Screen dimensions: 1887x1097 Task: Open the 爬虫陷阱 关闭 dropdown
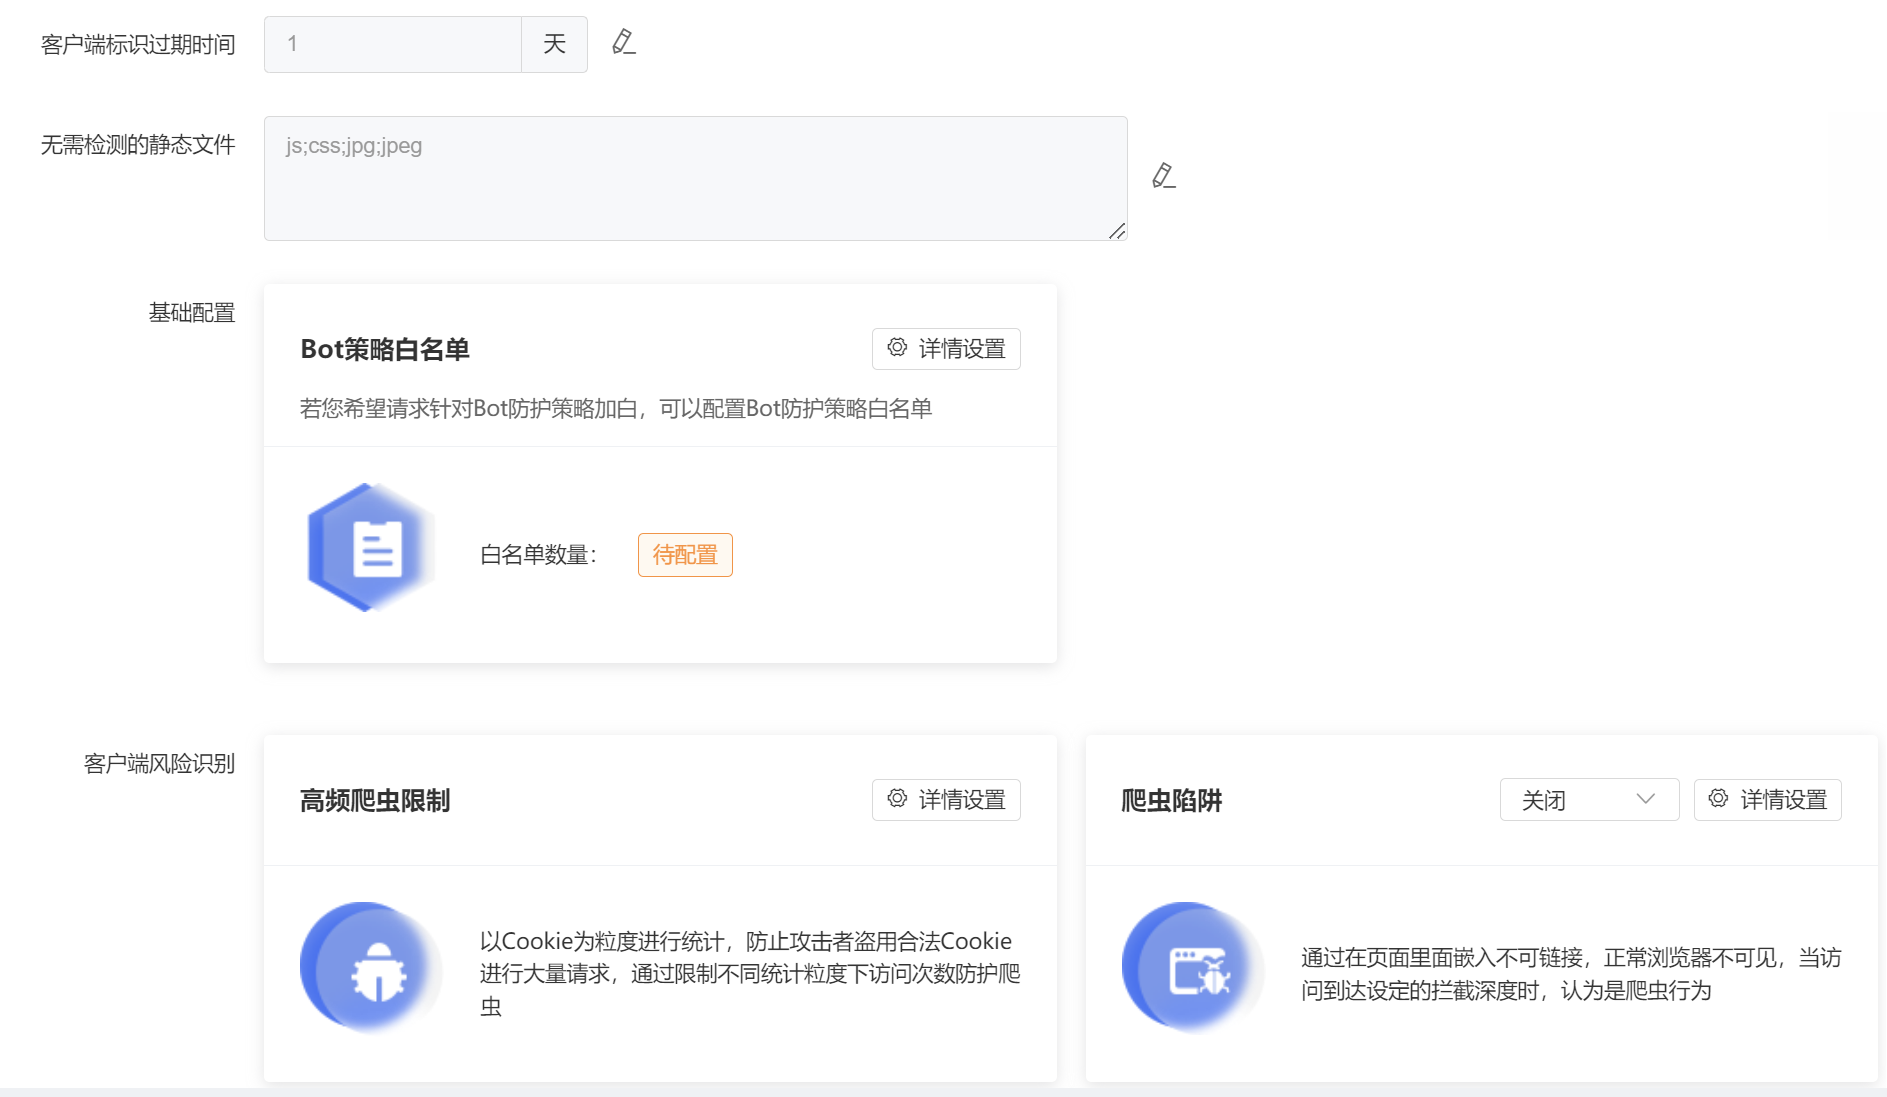(x=1588, y=800)
